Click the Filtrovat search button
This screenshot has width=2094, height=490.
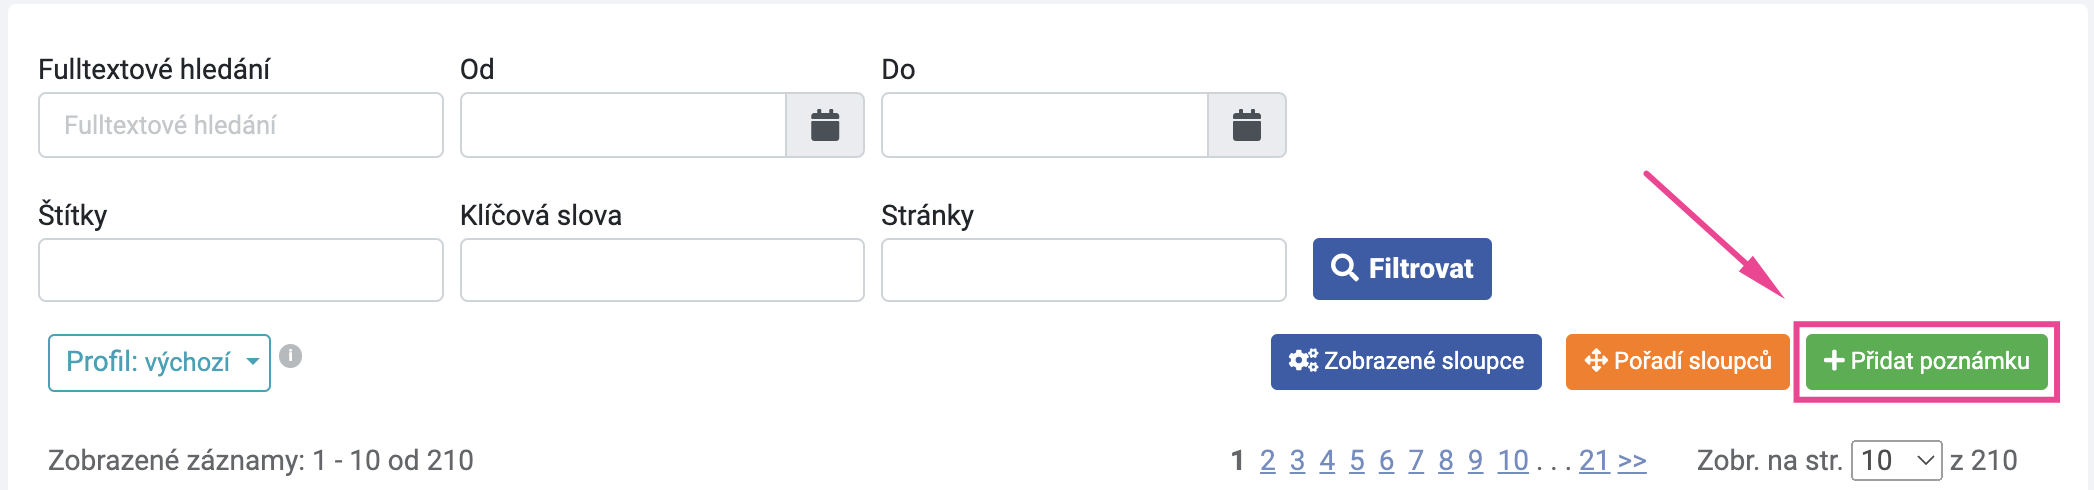click(1402, 269)
